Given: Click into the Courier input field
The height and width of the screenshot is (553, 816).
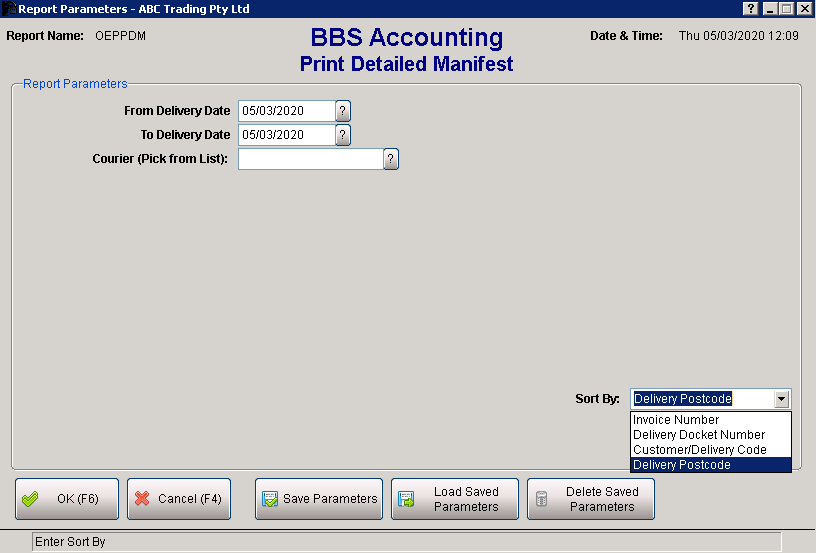Looking at the screenshot, I should 310,159.
